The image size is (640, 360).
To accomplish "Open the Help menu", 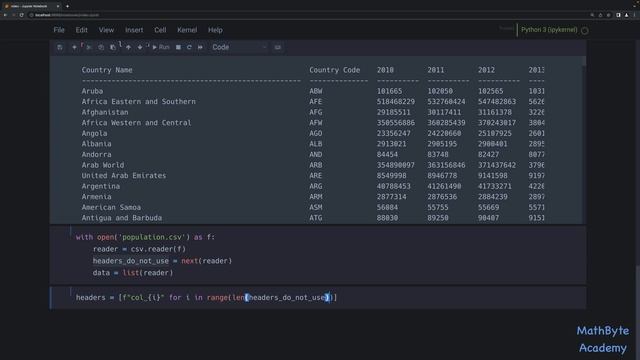I will pos(215,30).
